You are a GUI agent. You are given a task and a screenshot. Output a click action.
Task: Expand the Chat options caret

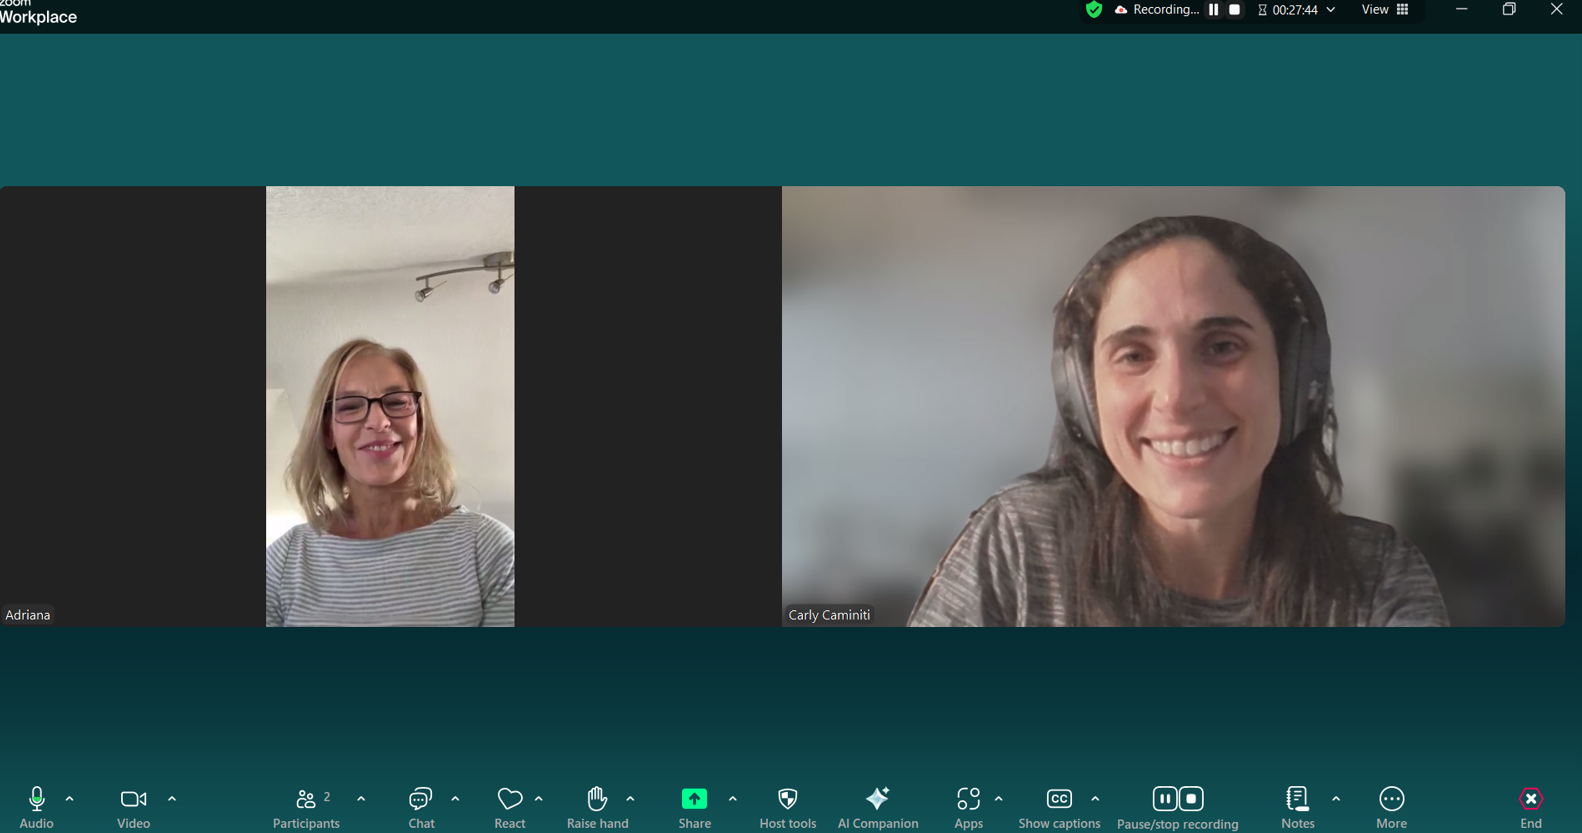point(455,799)
